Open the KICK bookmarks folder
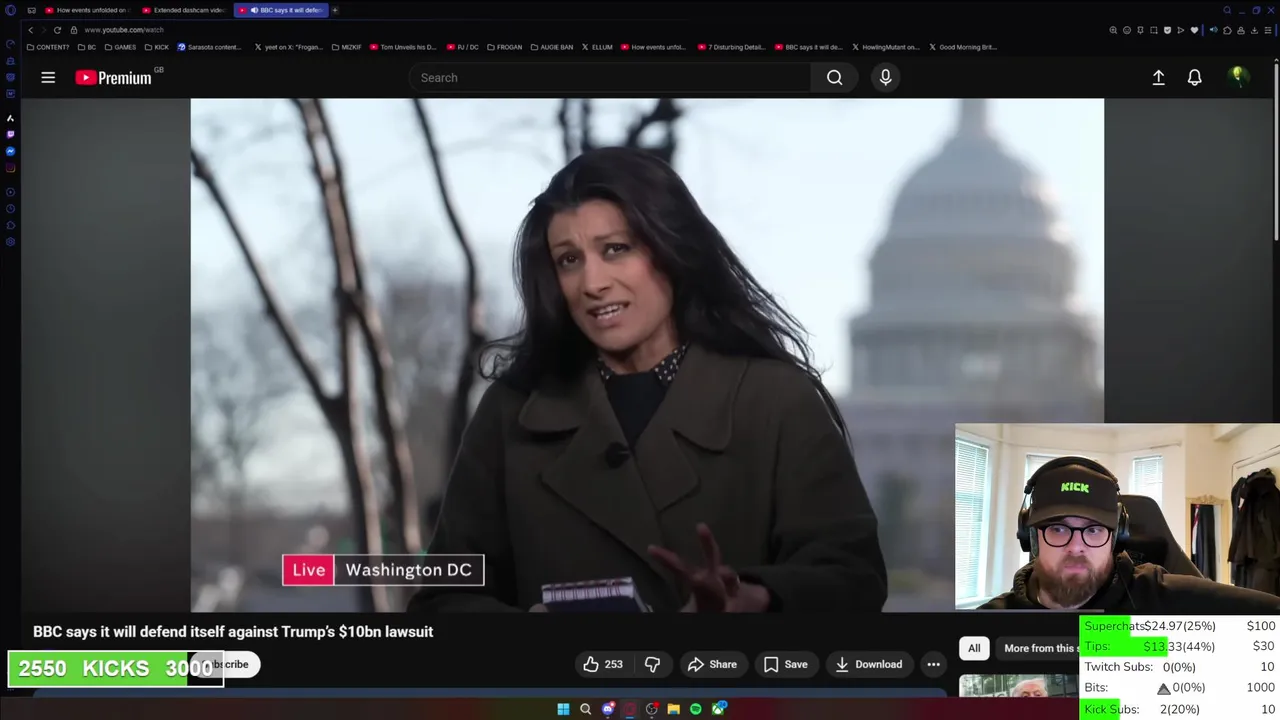The height and width of the screenshot is (720, 1280). pyautogui.click(x=157, y=47)
